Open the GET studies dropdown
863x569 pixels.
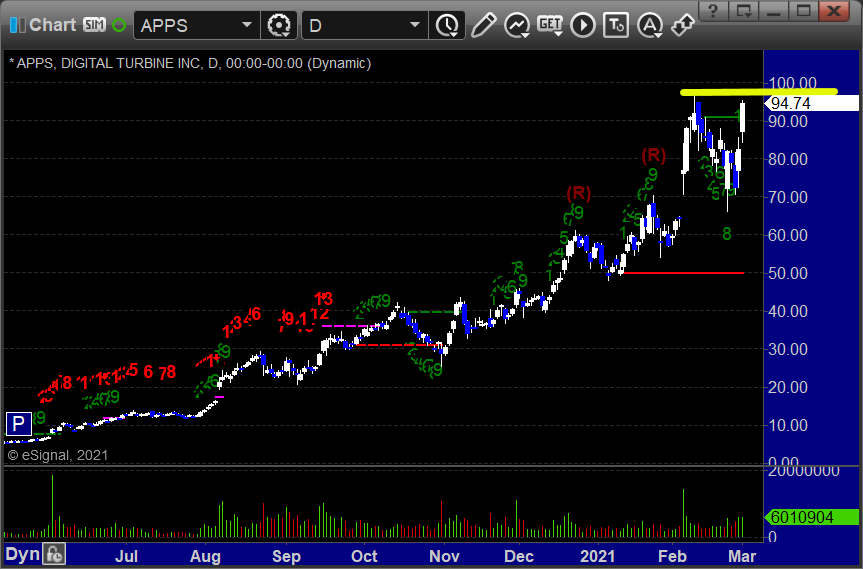click(550, 25)
